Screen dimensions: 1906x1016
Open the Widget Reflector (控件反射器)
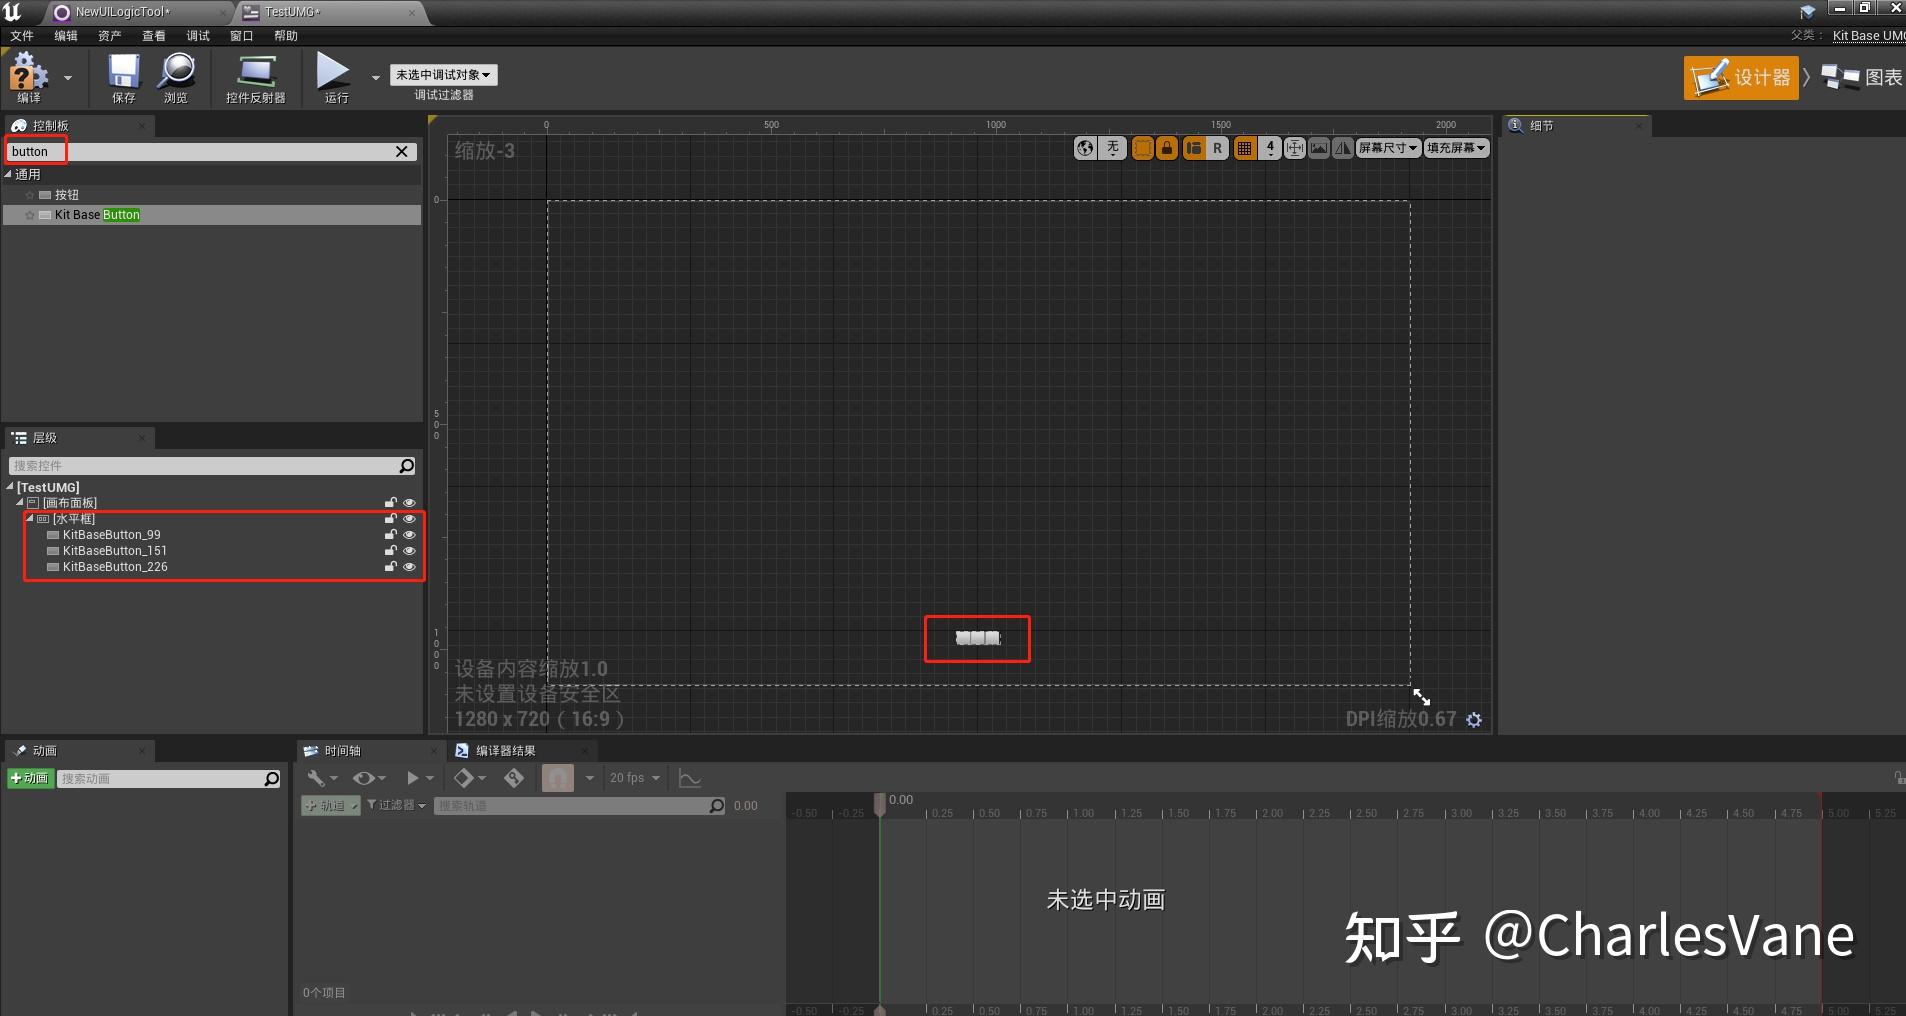(255, 78)
